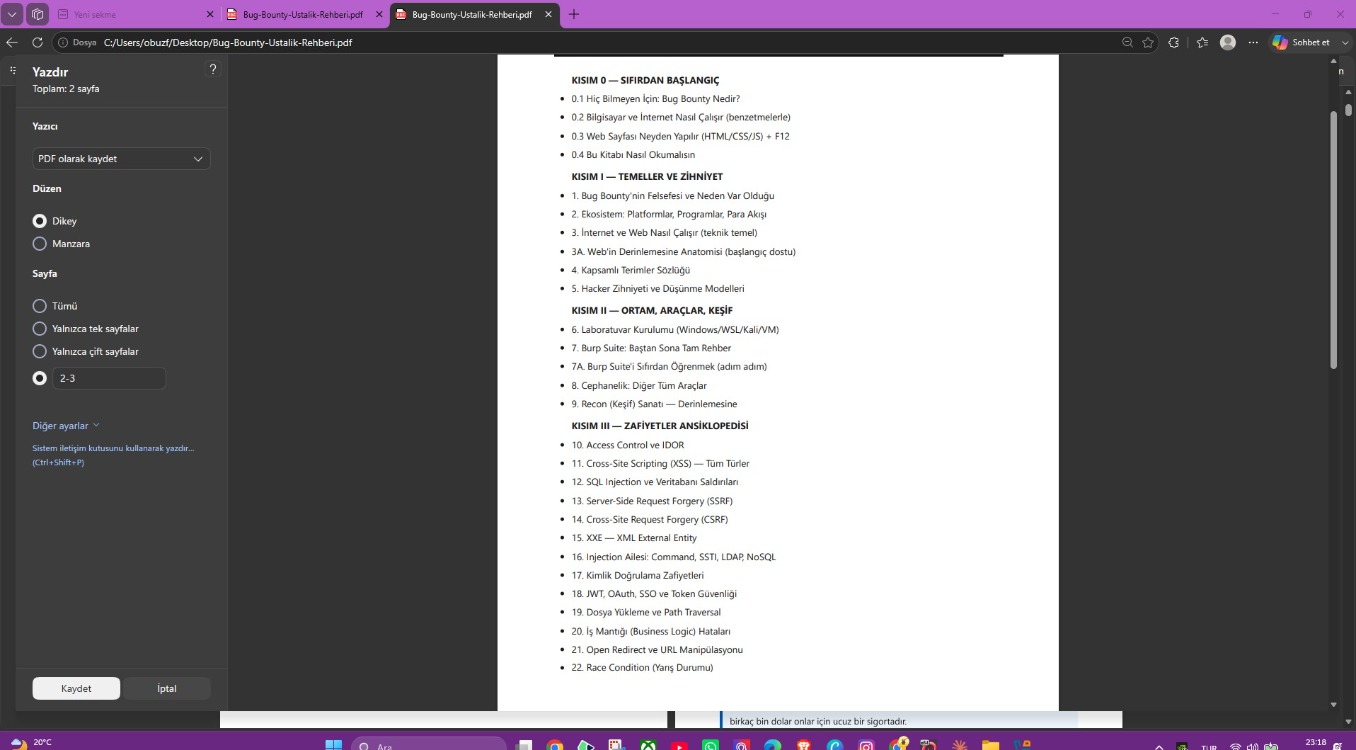This screenshot has height=750, width=1356.
Task: Select the custom page range radio button
Action: 40,378
